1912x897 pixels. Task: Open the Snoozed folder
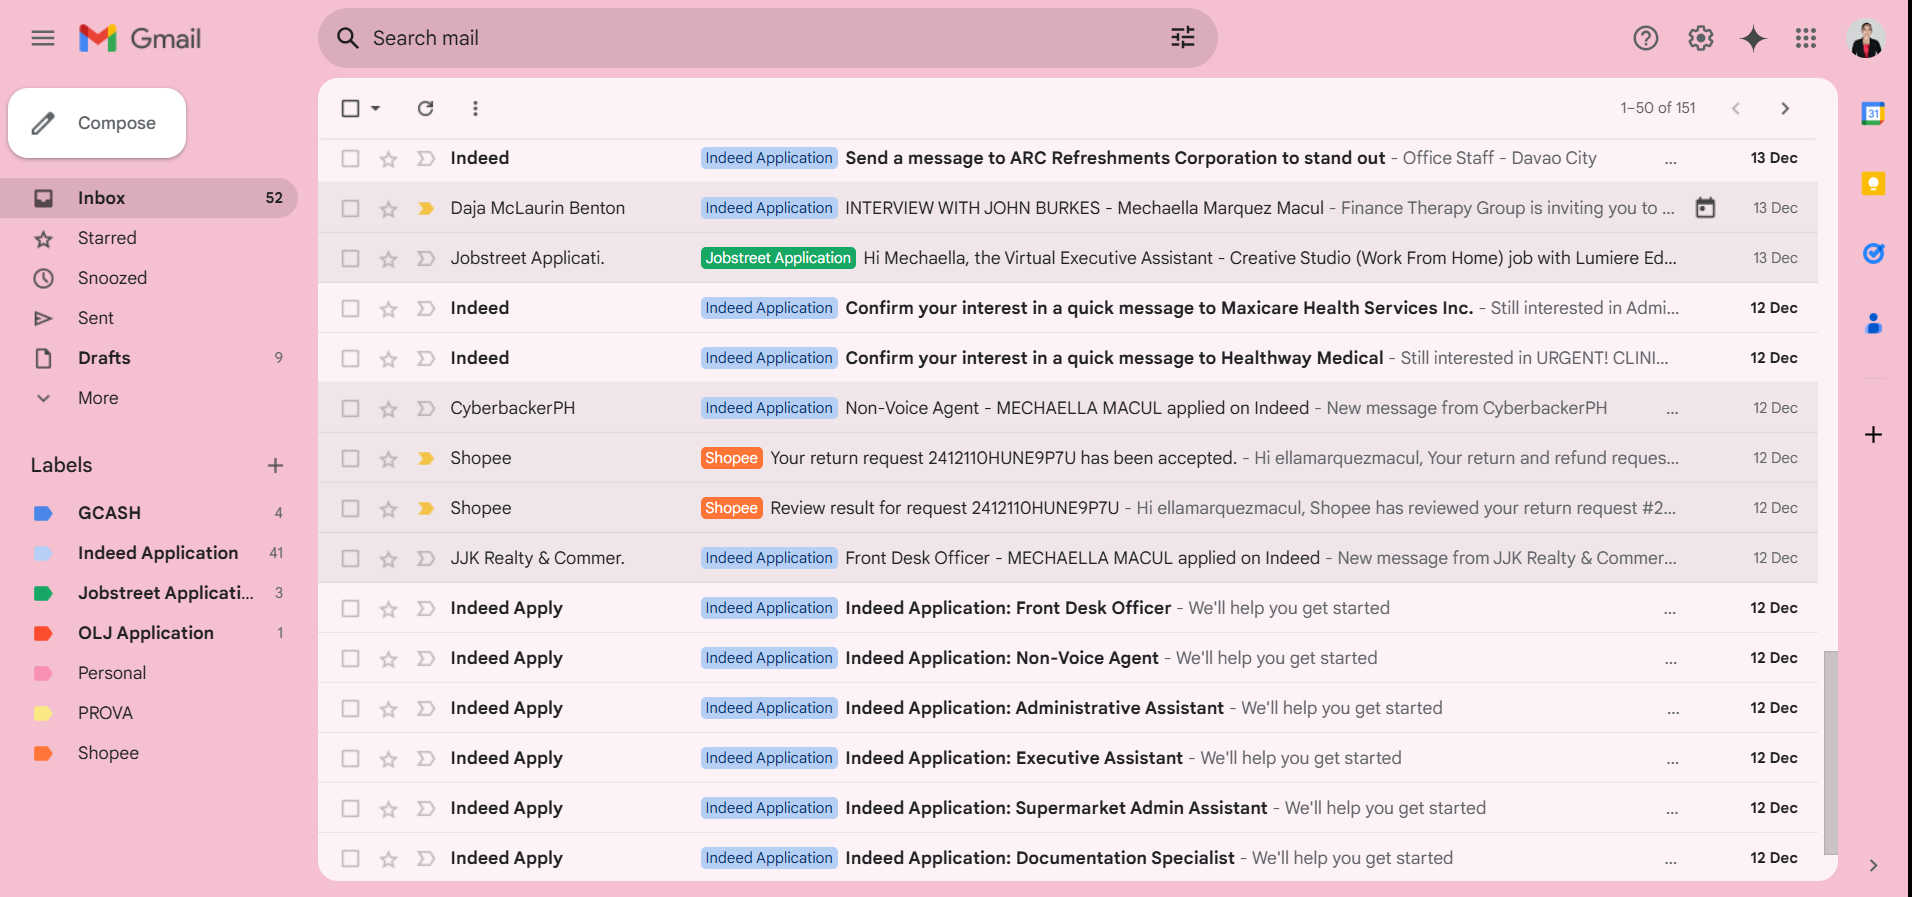(x=149, y=278)
